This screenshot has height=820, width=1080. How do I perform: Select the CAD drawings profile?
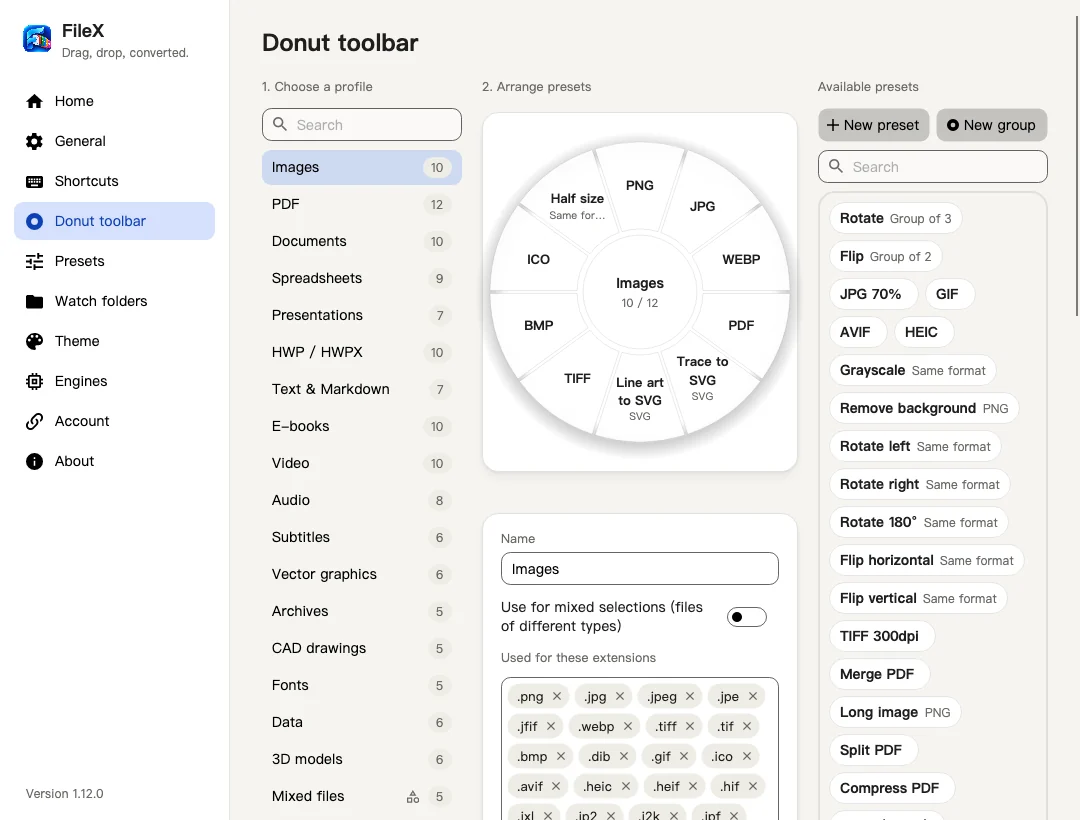[x=362, y=649]
